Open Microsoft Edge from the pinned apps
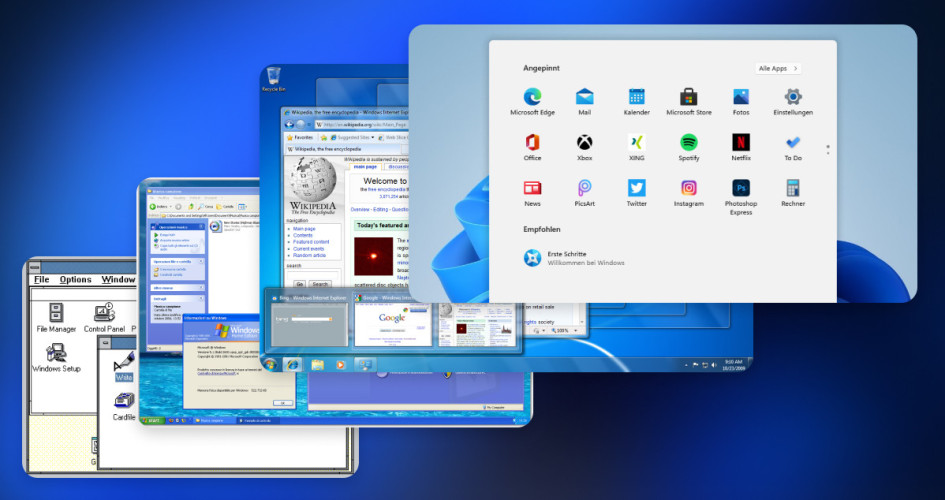This screenshot has height=500, width=945. point(532,102)
